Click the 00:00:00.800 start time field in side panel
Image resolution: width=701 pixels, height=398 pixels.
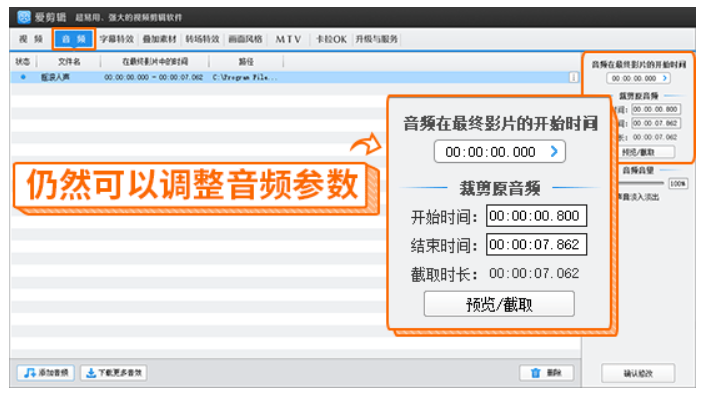pyautogui.click(x=656, y=109)
